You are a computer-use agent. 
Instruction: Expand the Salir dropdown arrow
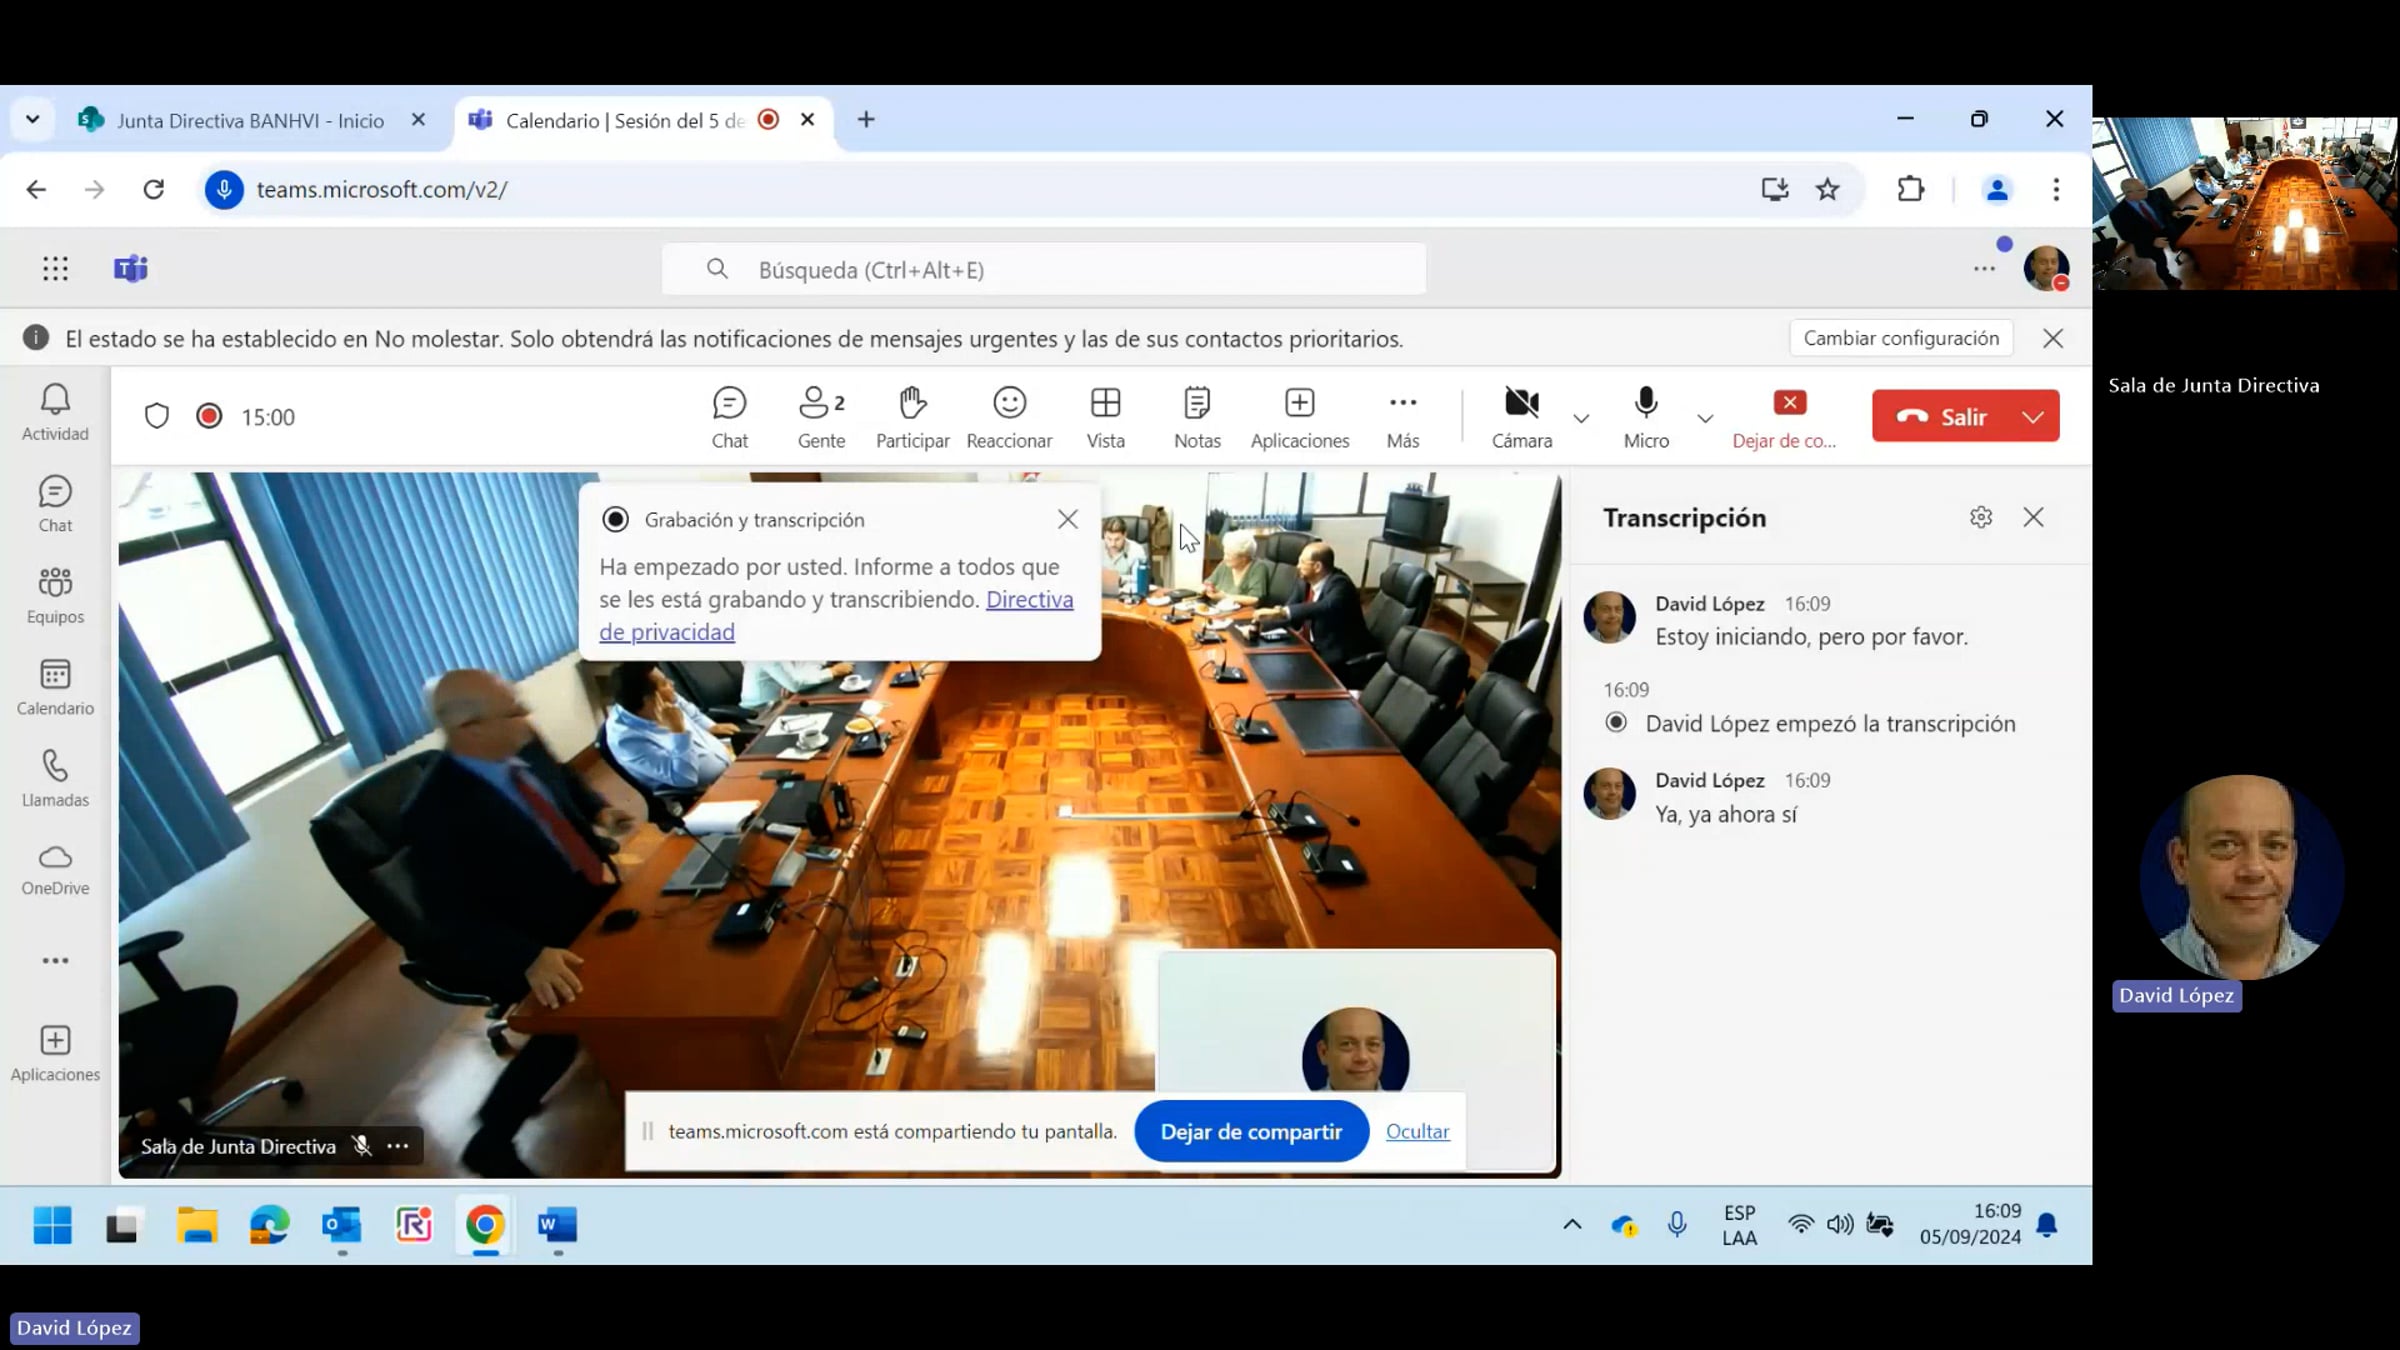point(2034,416)
